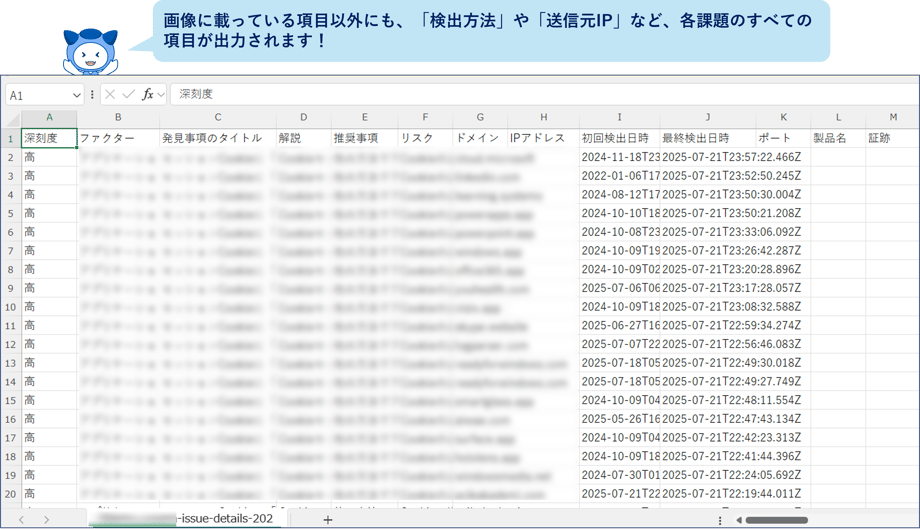
Task: Select column B header
Action: [118, 117]
